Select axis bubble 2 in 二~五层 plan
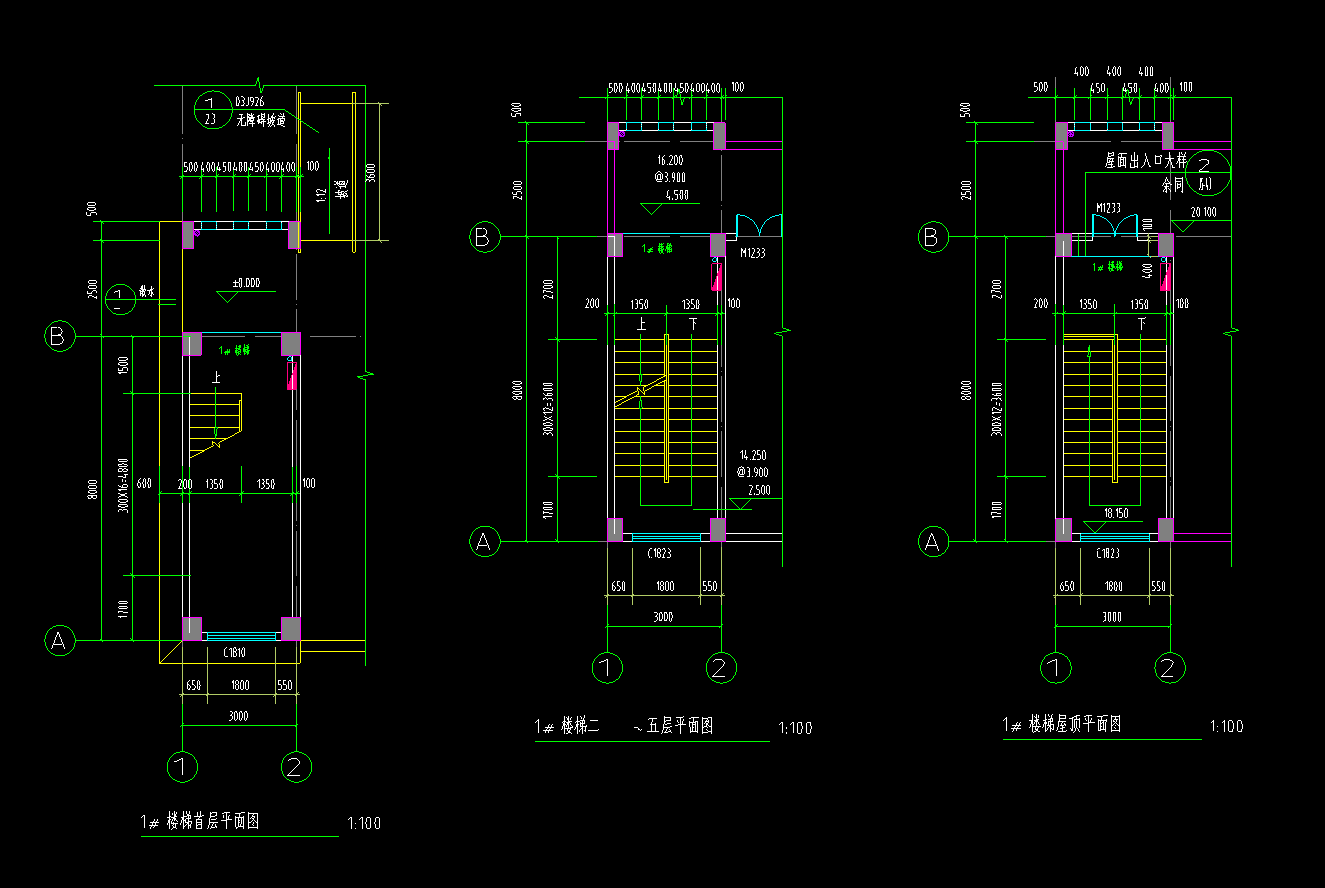The width and height of the screenshot is (1325, 888). tap(722, 668)
